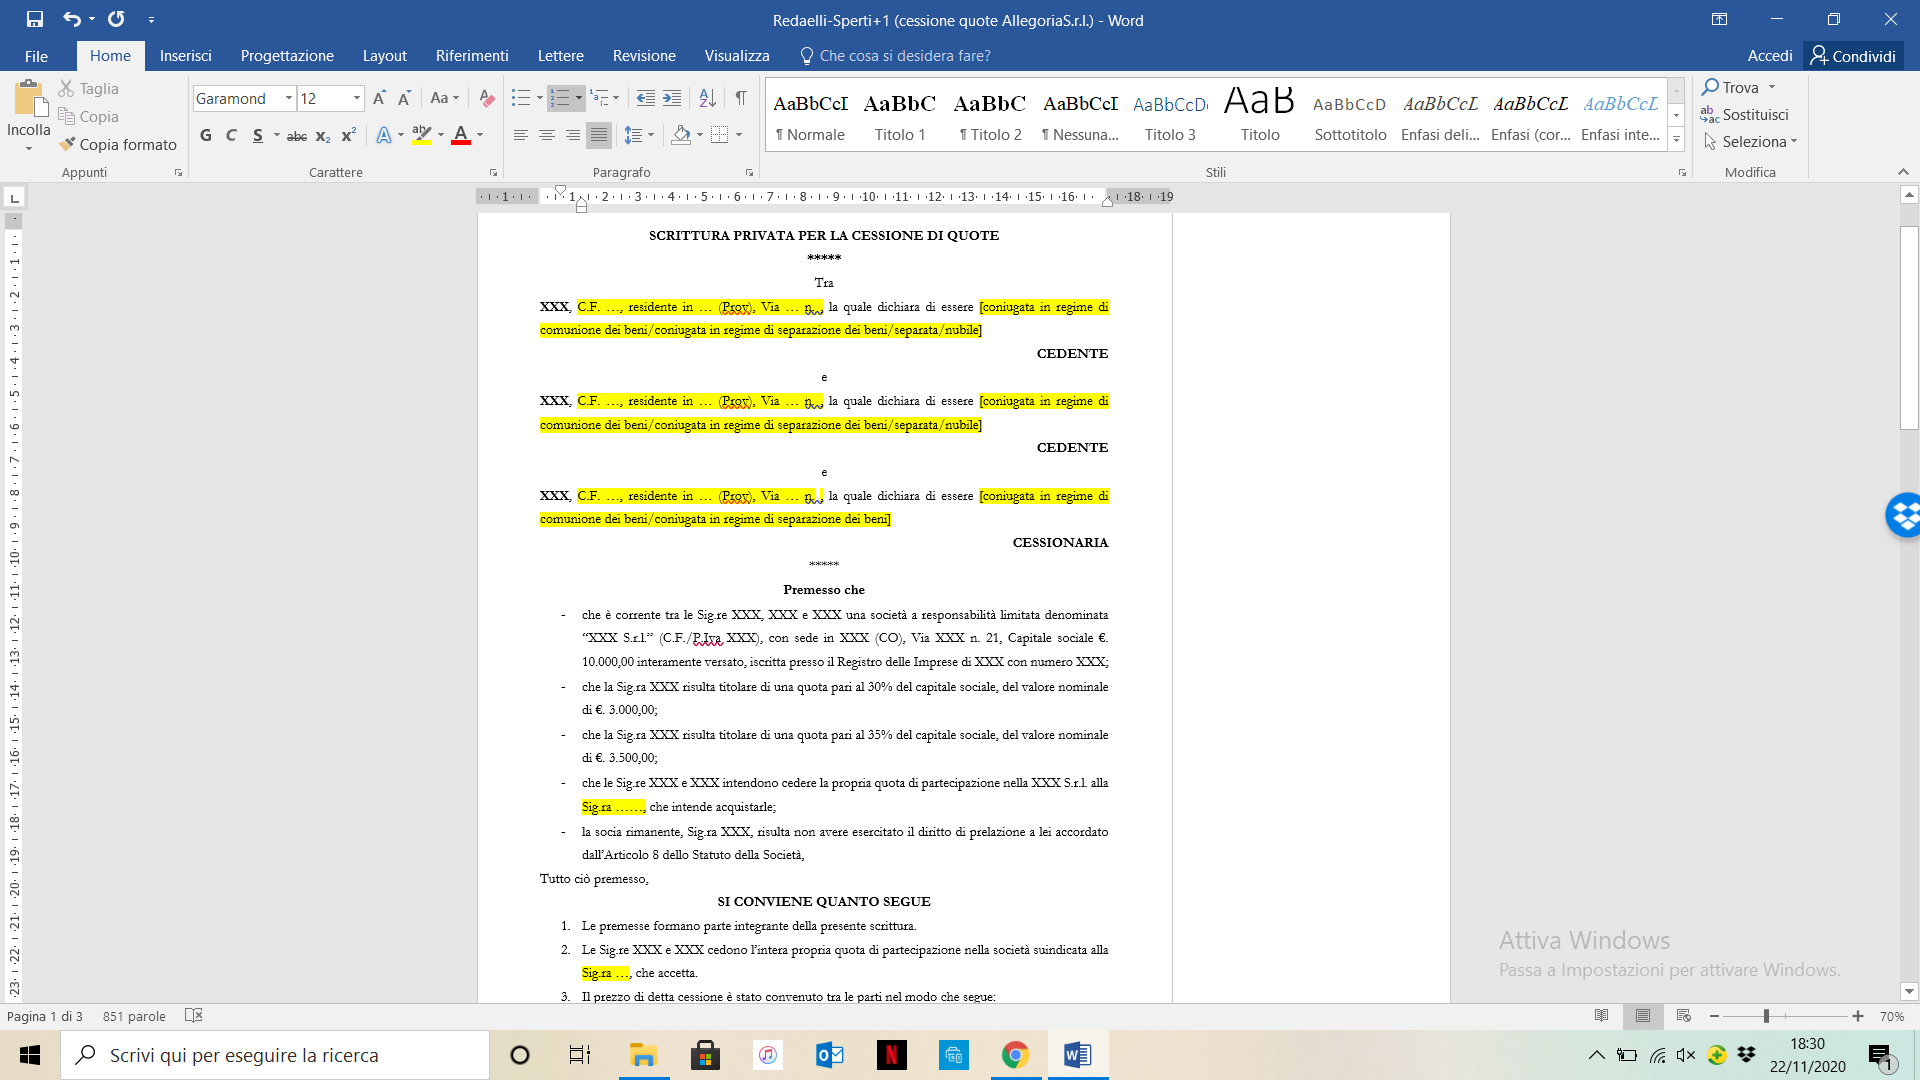Click the zoom slider in the status bar
The image size is (1920, 1080).
pyautogui.click(x=1766, y=1016)
